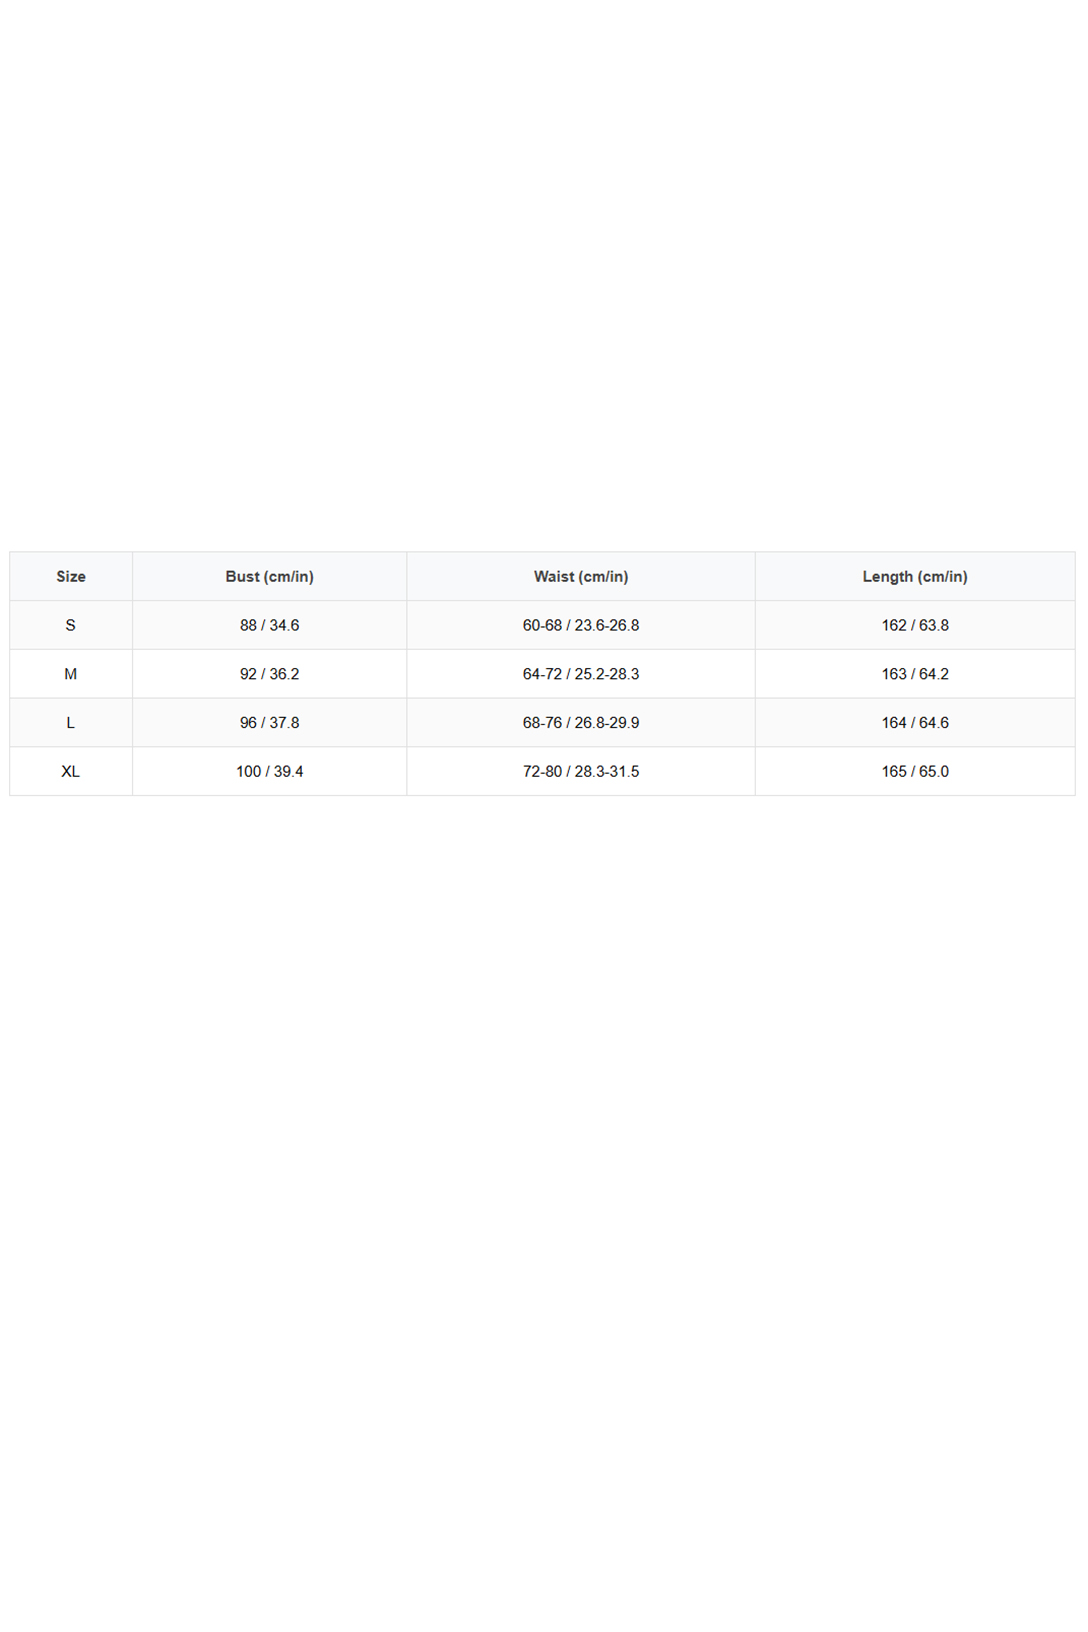Screen dimensions: 1088x1632
Task: Click length value 162 / 63.8
Action: point(915,625)
